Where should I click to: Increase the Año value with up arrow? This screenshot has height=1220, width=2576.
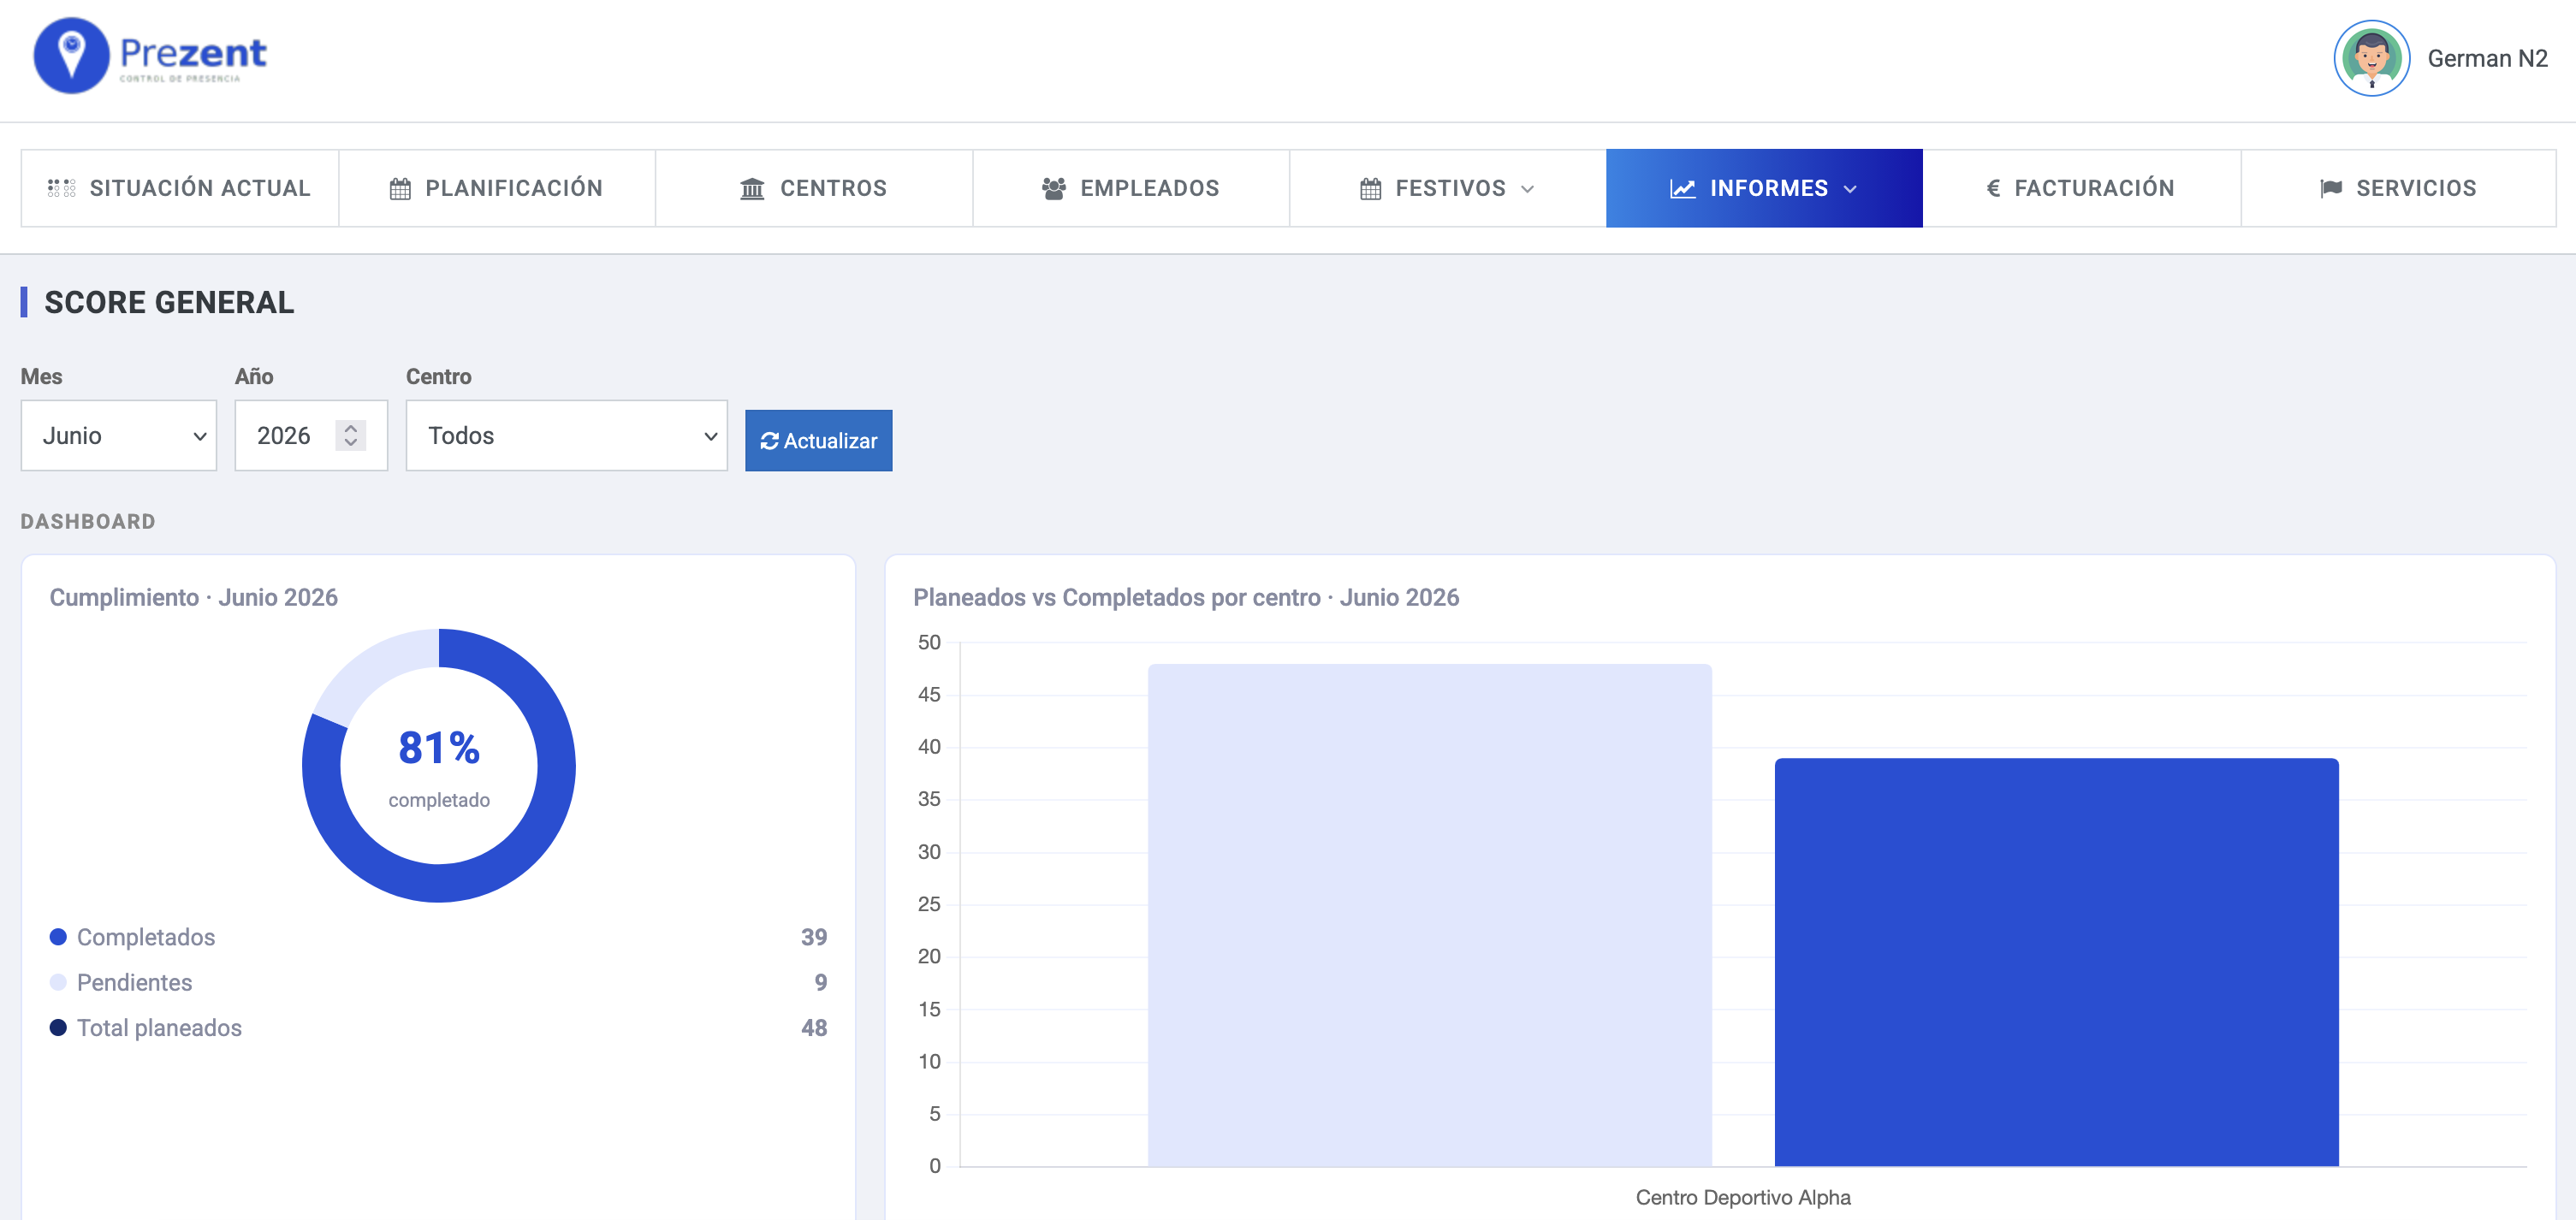[x=350, y=427]
